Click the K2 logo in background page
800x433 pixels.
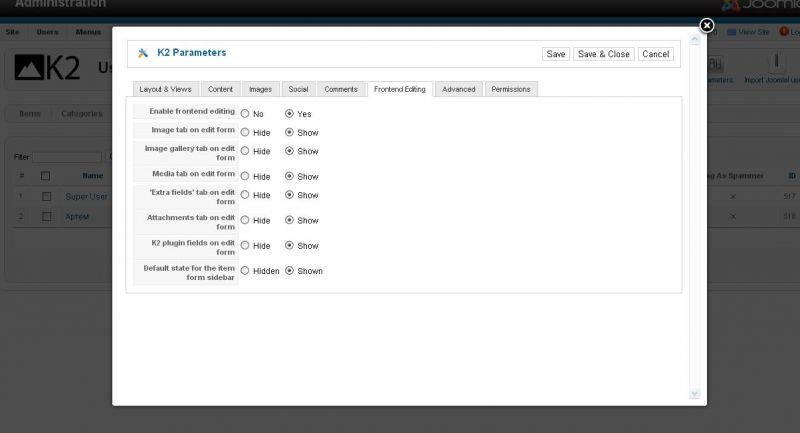coord(47,67)
